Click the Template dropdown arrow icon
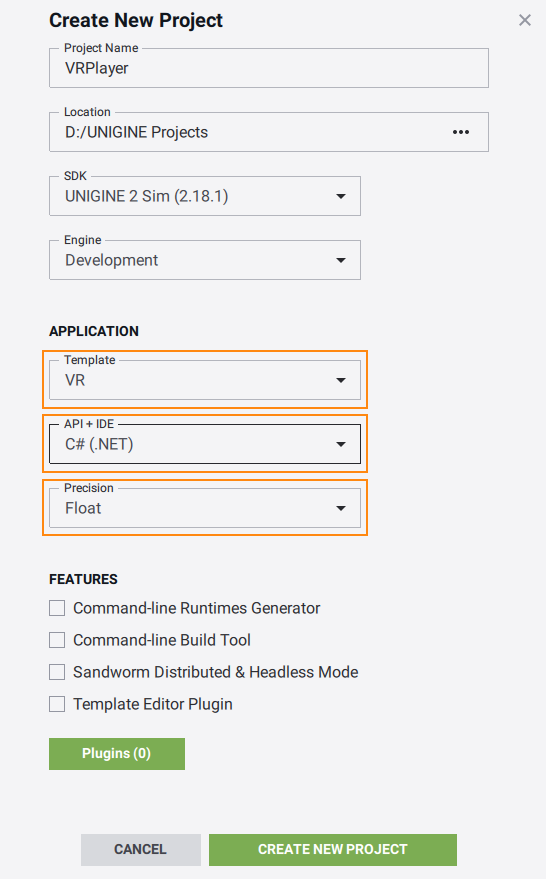 click(341, 380)
